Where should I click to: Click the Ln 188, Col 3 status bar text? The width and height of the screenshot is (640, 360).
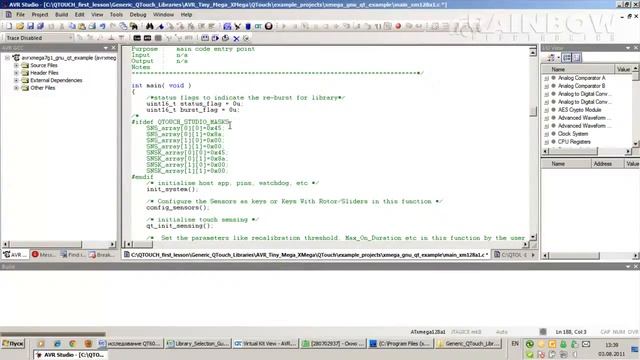[x=571, y=332]
